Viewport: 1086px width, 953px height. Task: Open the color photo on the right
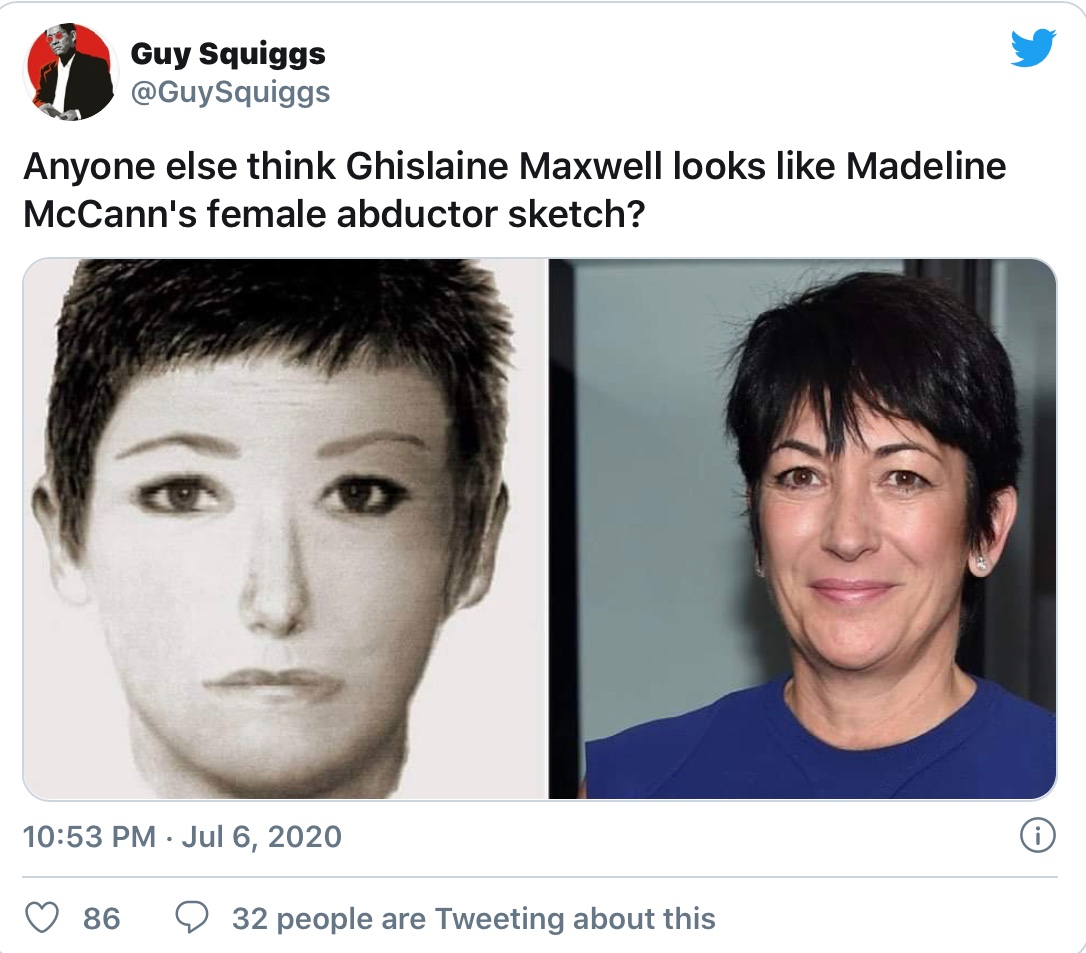tap(802, 529)
